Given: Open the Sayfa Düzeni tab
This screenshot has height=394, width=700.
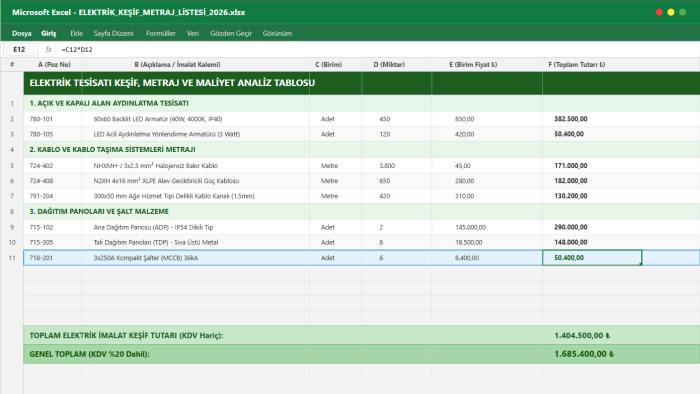Looking at the screenshot, I should click(x=113, y=33).
